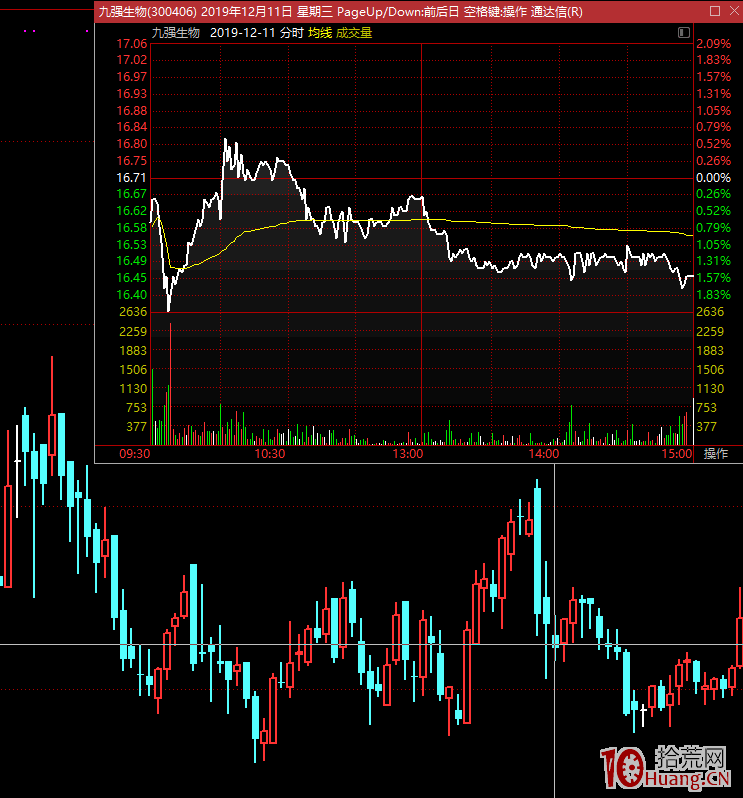Click the 16.40 lowest price label
The width and height of the screenshot is (743, 798).
point(132,295)
